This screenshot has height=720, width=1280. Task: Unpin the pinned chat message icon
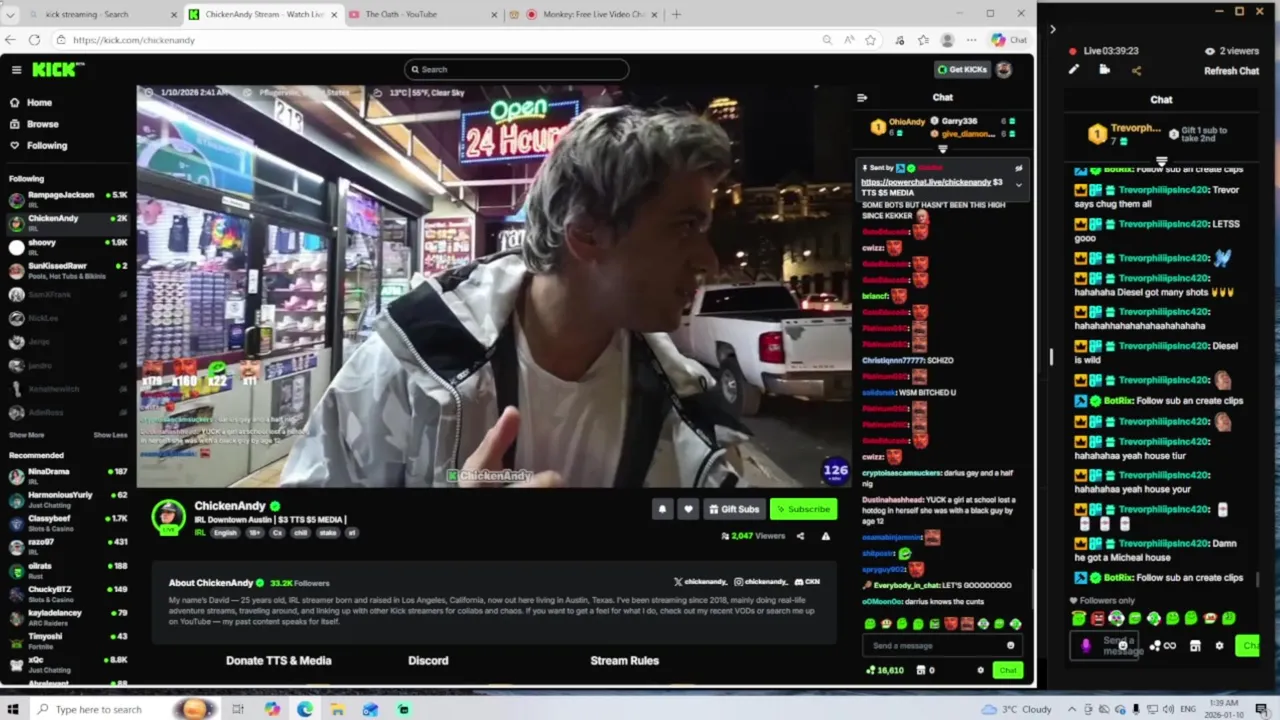tap(1019, 168)
